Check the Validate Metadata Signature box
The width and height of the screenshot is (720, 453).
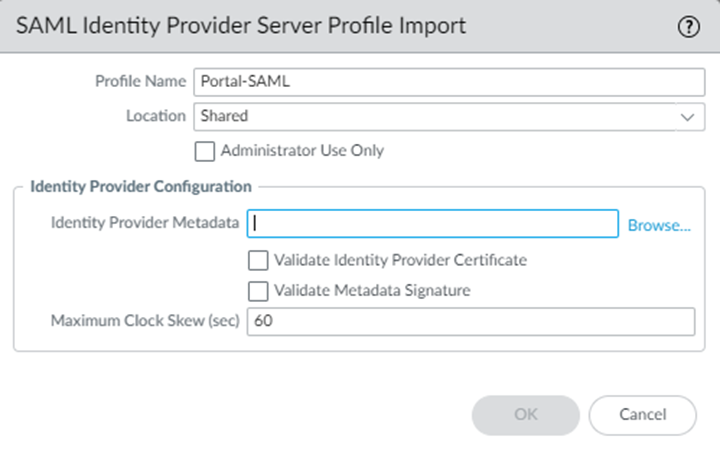click(x=258, y=291)
